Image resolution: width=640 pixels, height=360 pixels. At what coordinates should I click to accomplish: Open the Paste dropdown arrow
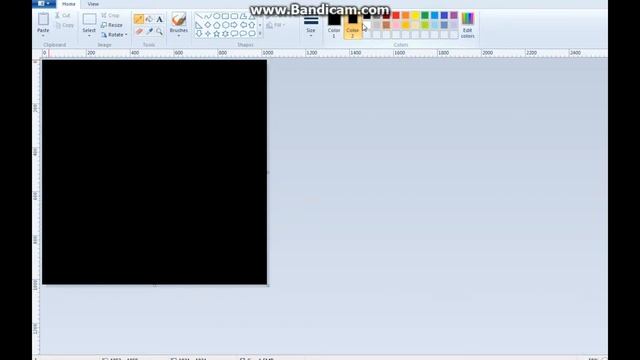pos(43,36)
